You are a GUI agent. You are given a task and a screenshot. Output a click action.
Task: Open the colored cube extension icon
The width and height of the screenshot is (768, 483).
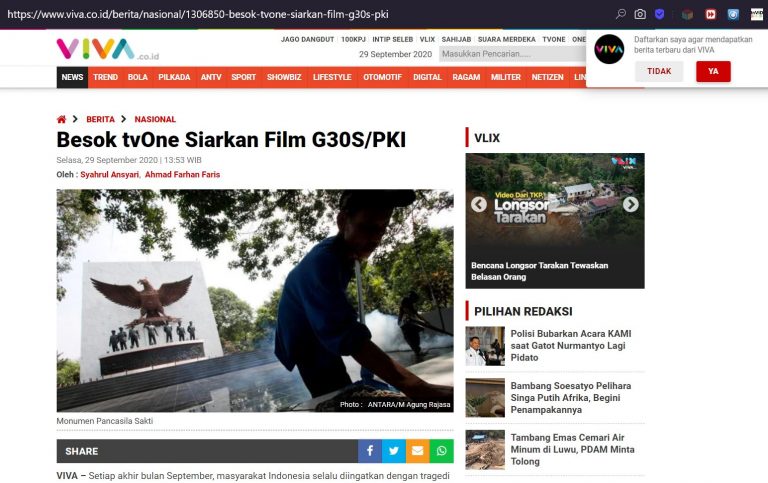click(x=687, y=14)
